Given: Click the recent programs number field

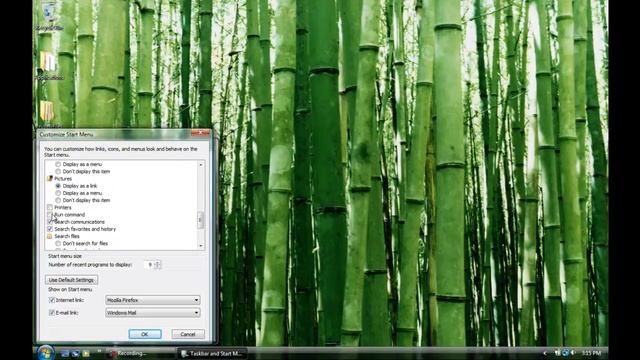Looking at the screenshot, I should [149, 264].
